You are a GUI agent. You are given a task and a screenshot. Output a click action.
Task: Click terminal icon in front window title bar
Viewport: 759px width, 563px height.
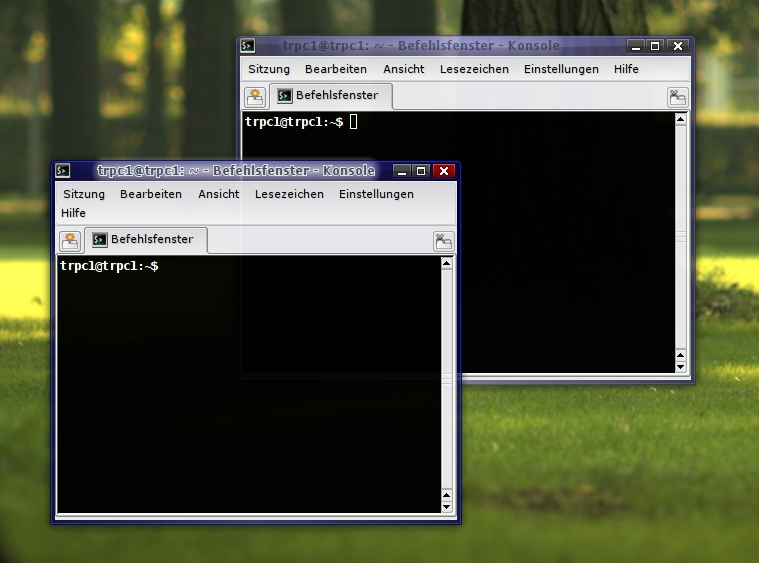(x=62, y=170)
